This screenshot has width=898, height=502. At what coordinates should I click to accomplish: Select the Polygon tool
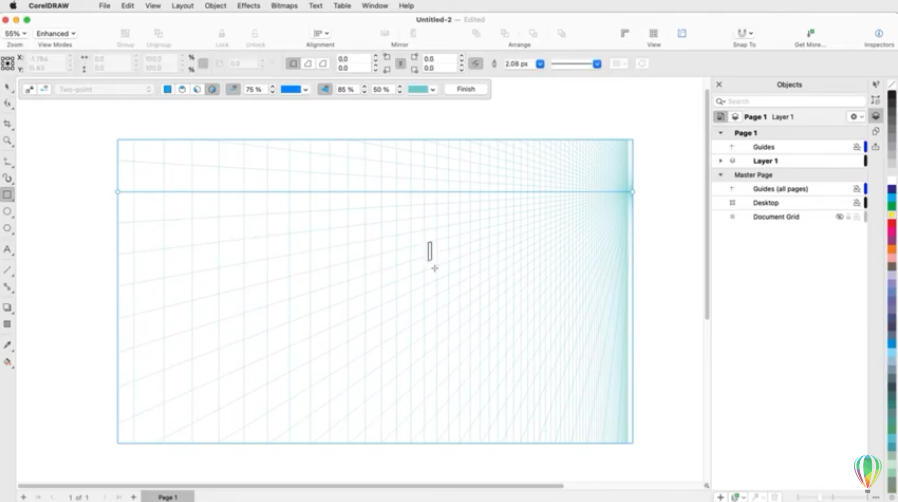tap(7, 228)
